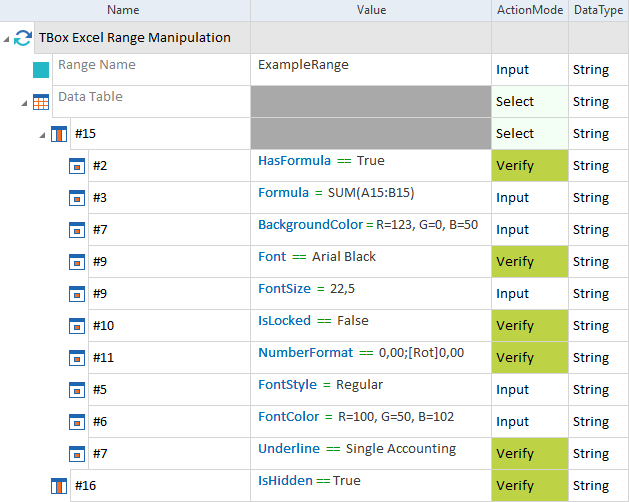
Task: Collapse the TBox Excel Range Manipulation node
Action: point(8,39)
